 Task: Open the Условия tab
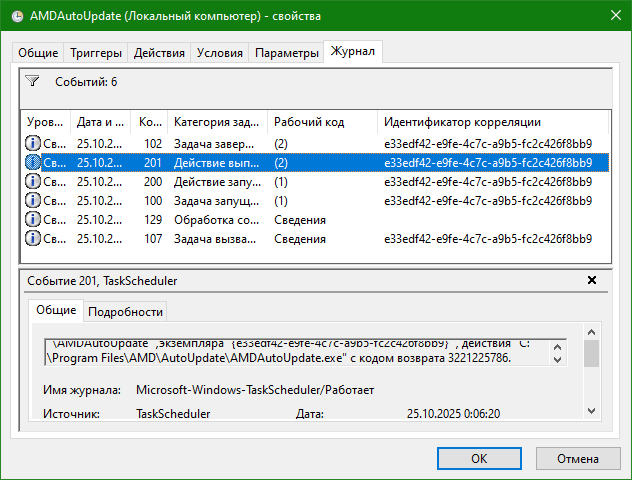click(220, 53)
